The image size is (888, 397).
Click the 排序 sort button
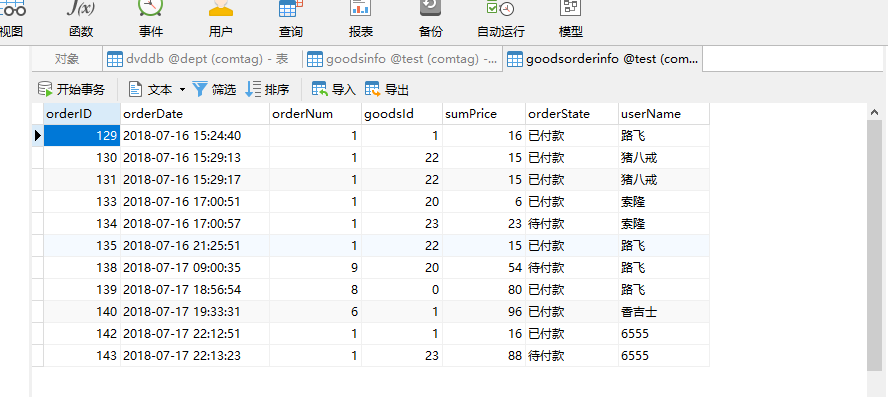click(x=267, y=89)
